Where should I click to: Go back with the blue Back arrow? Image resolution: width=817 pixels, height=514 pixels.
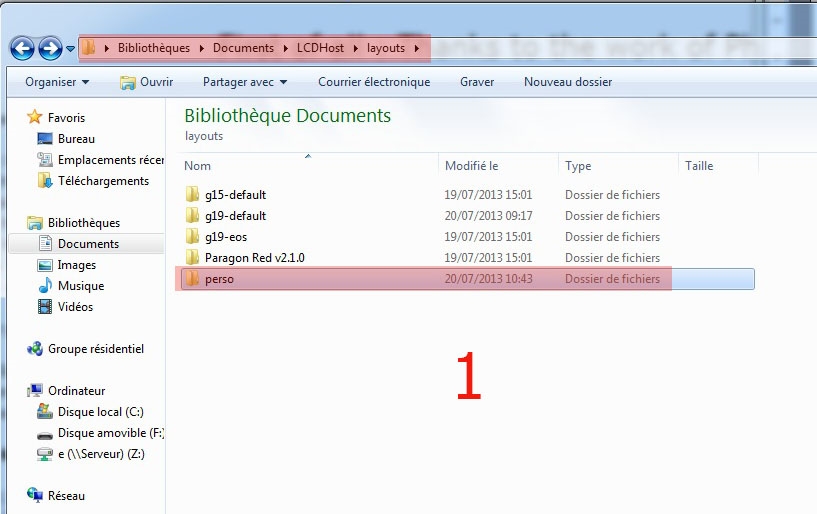coord(22,48)
